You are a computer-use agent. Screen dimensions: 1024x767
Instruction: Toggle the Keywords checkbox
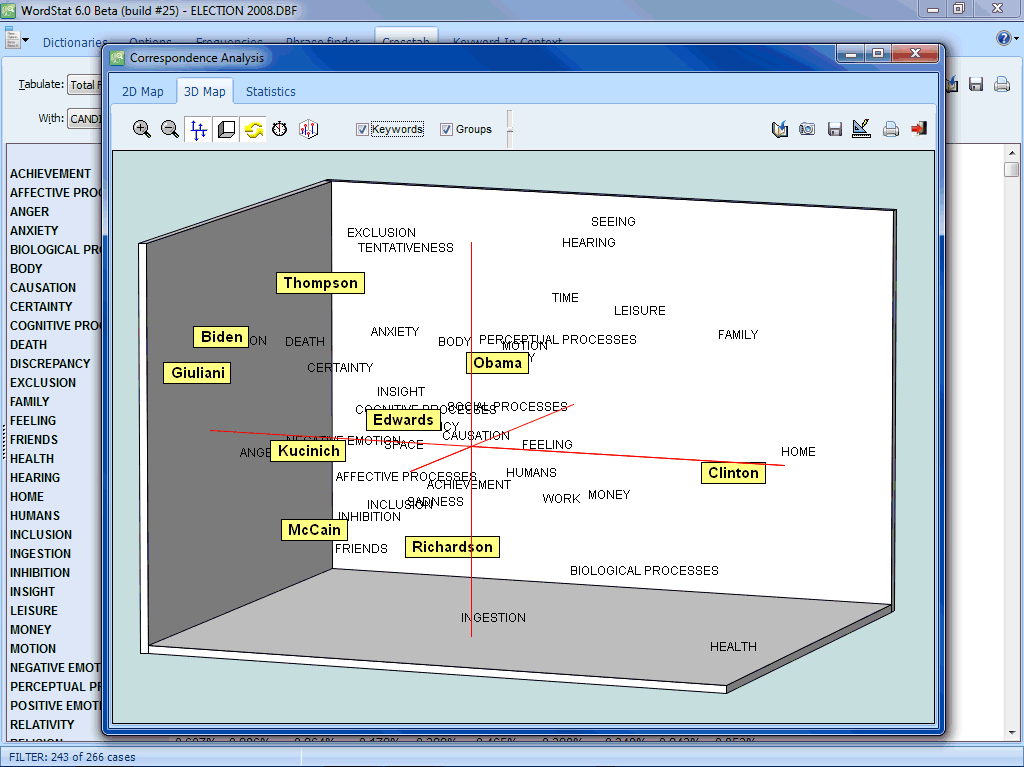(362, 129)
